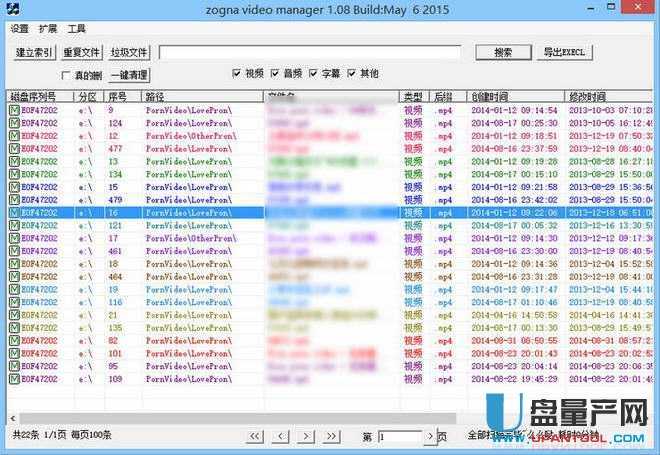Focus the search keyword input field
Viewport: 660px width, 455px height.
[x=310, y=53]
